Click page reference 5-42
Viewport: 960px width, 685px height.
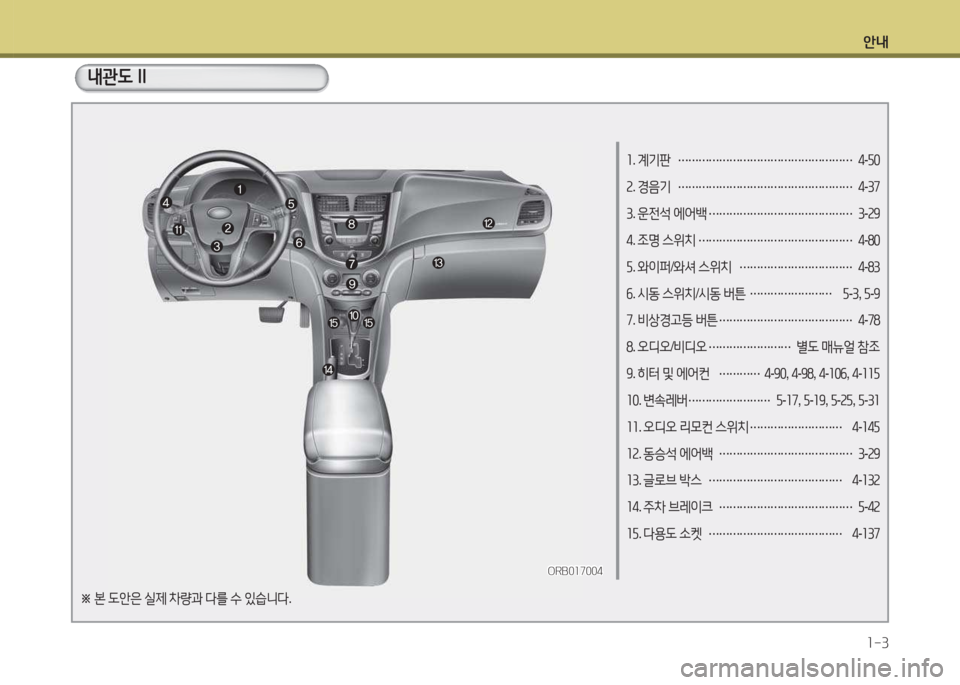869,507
